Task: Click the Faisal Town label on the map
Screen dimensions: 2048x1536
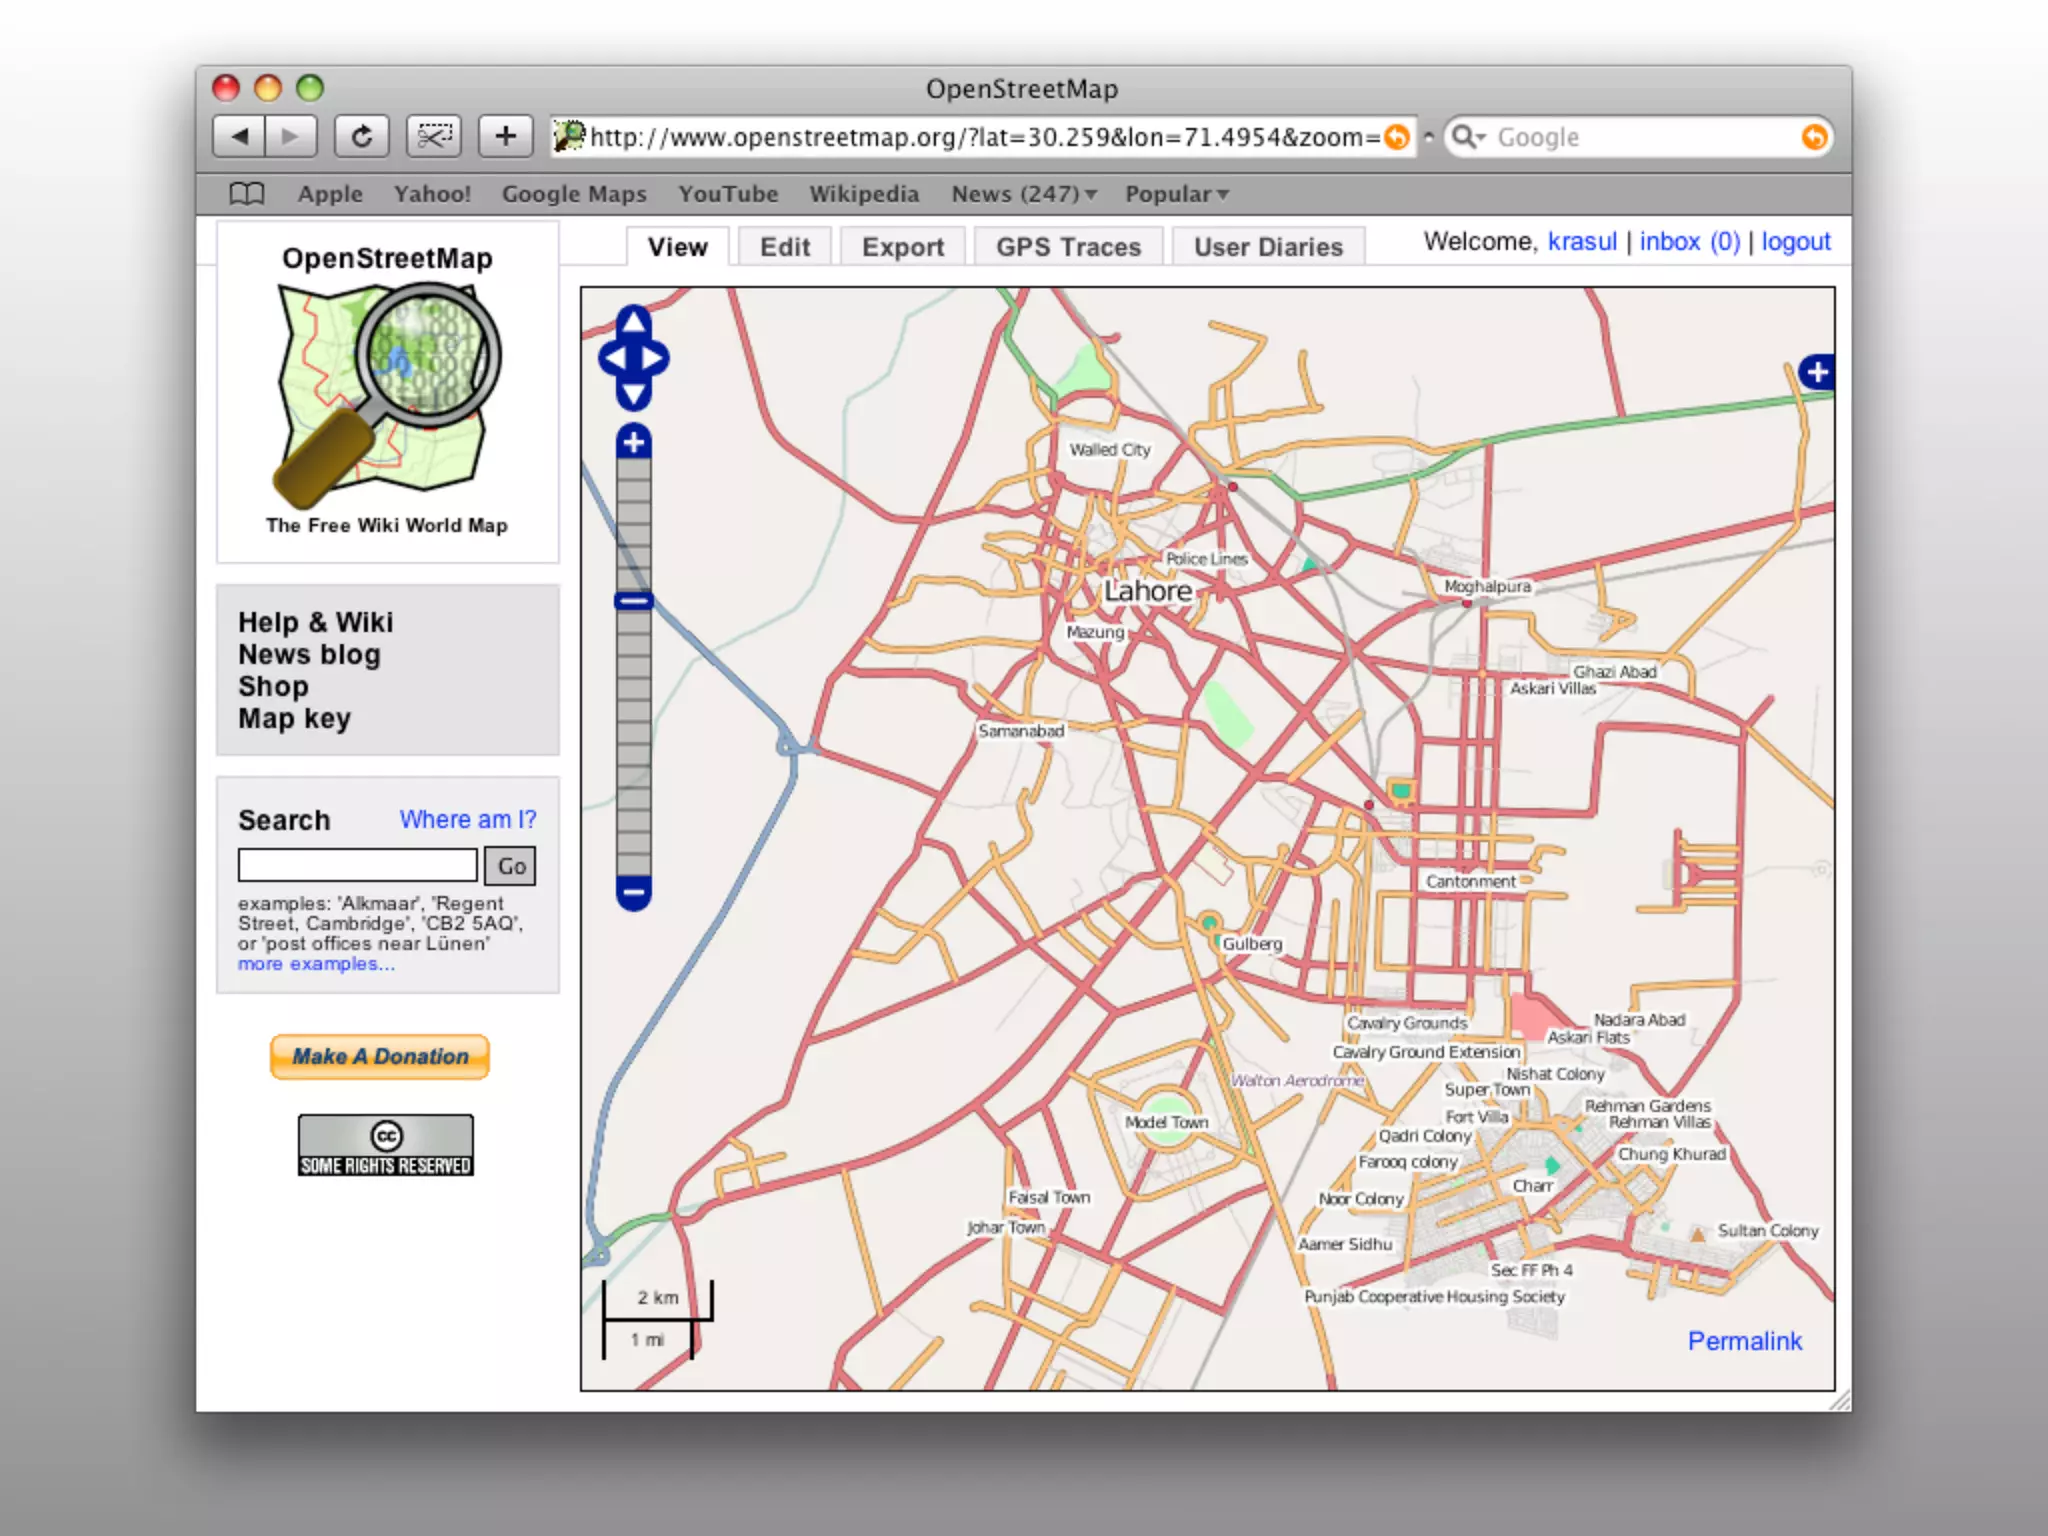Action: (x=1049, y=1197)
